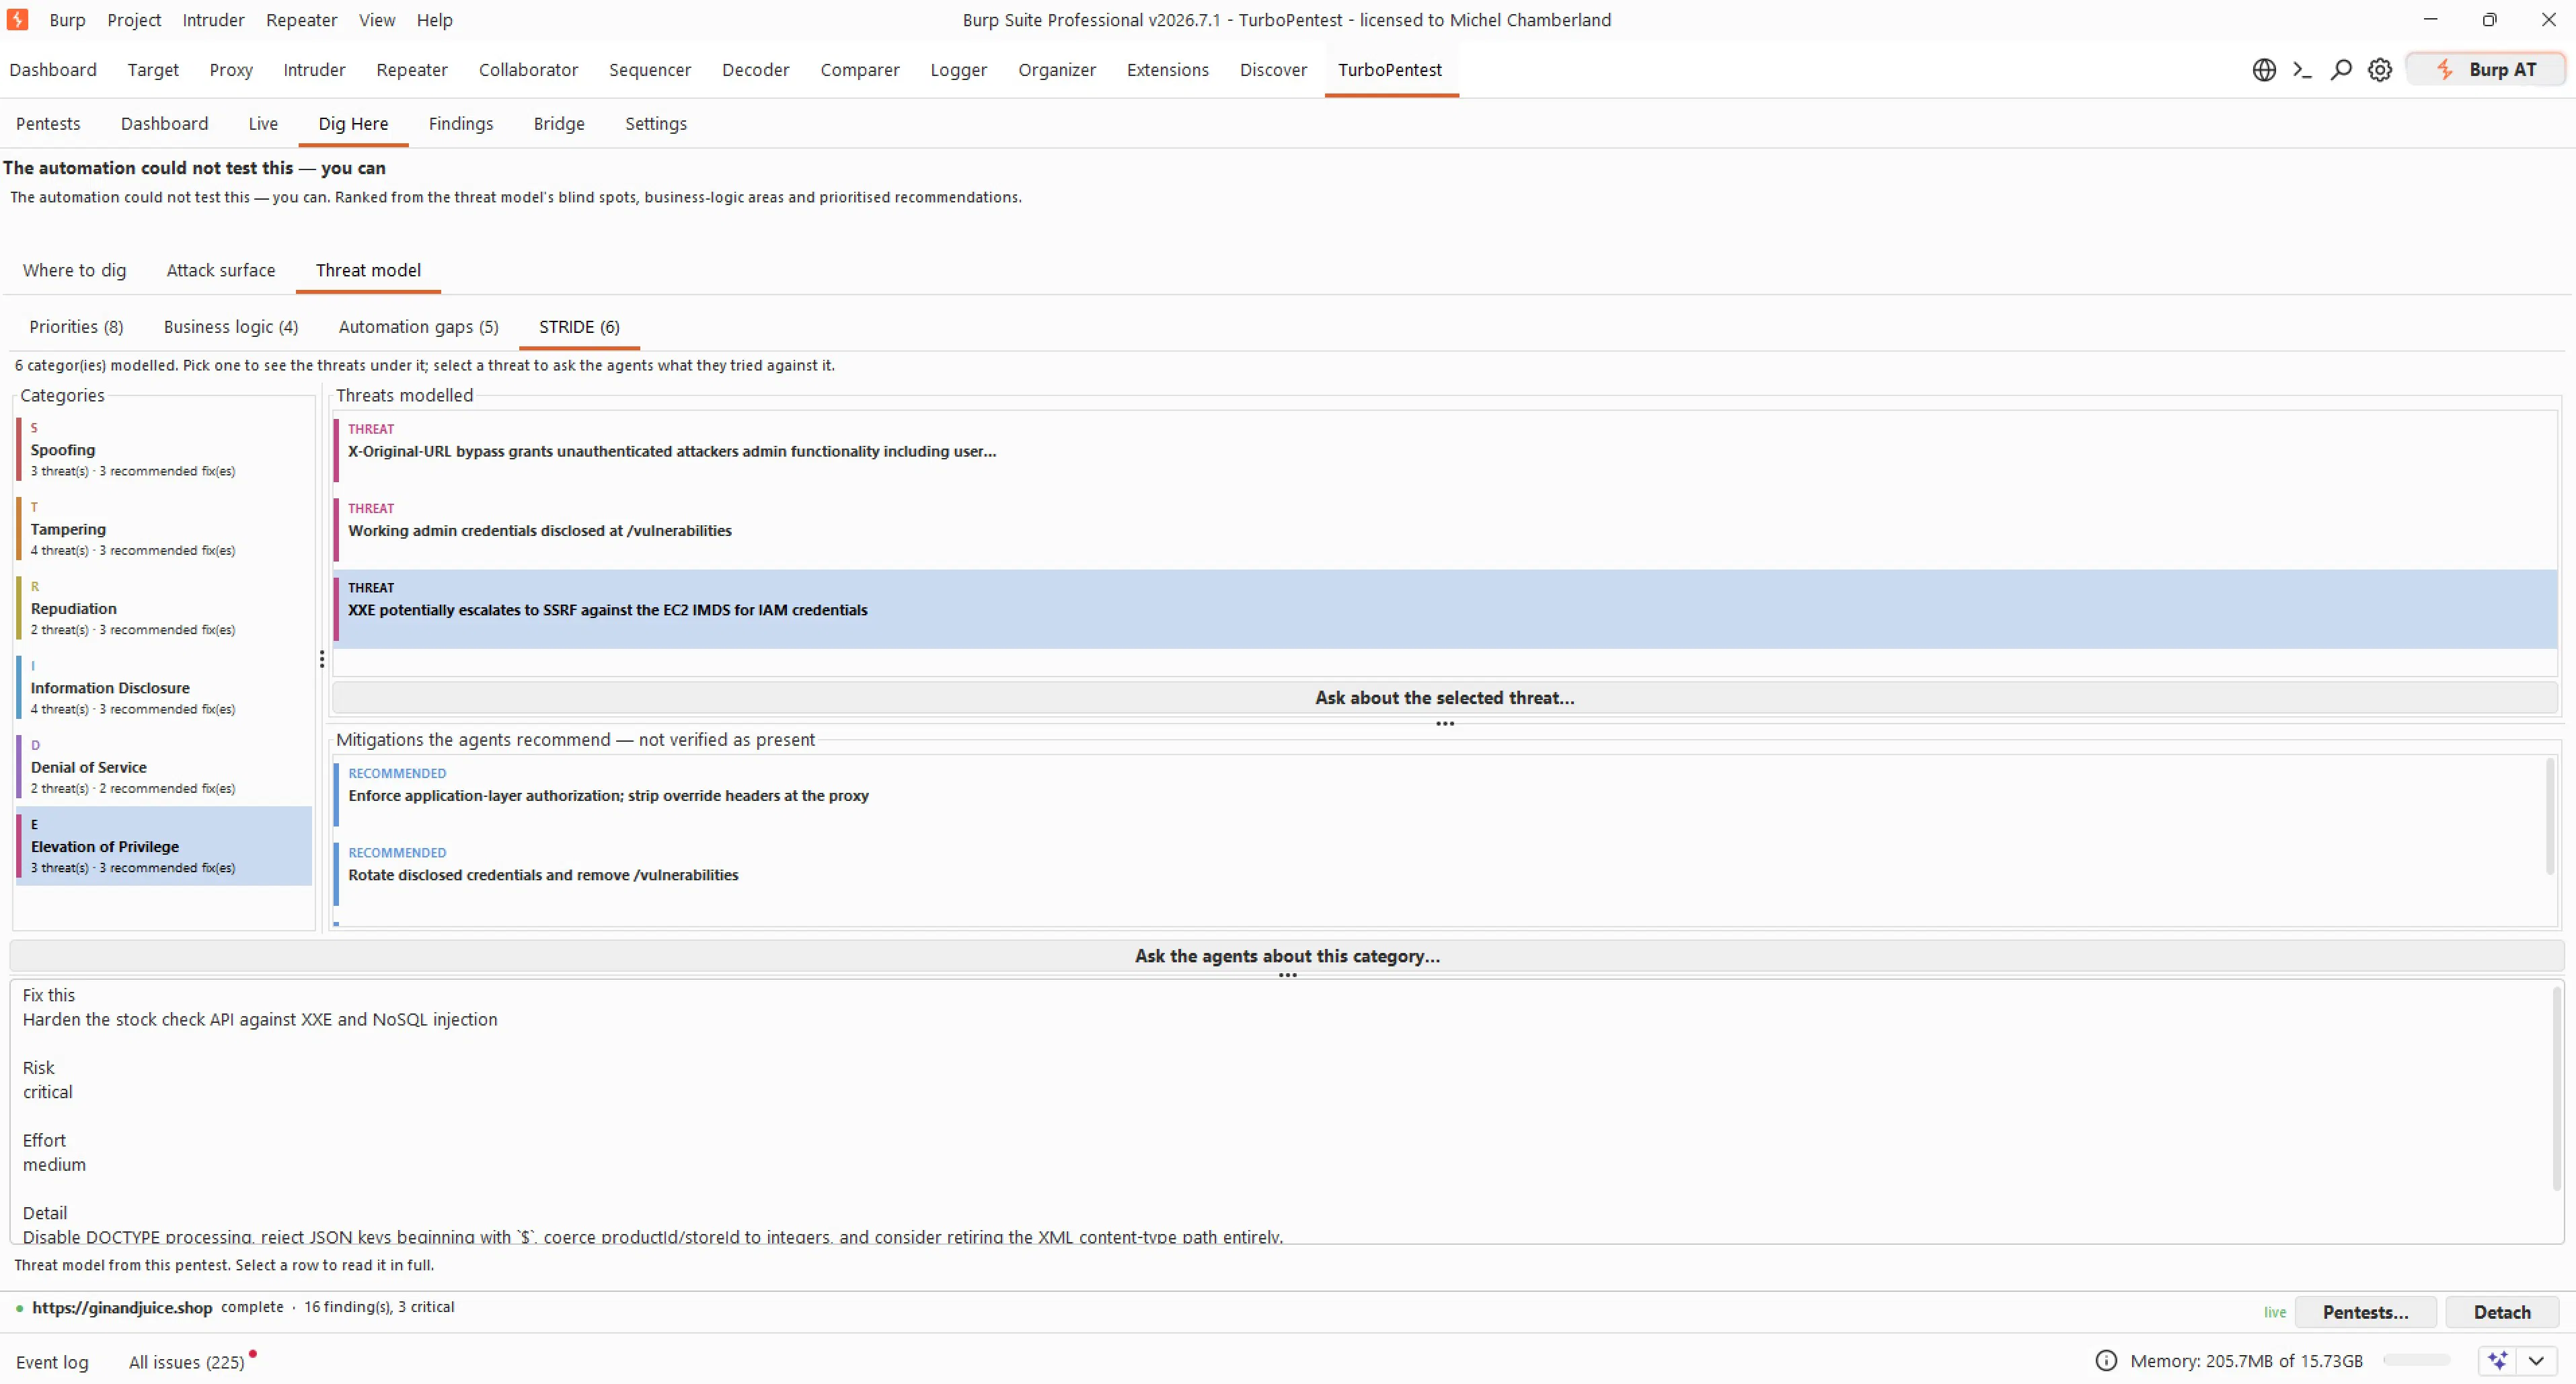The height and width of the screenshot is (1384, 2576).
Task: Select the X-Original-URL bypass threat row
Action: (x=1445, y=451)
